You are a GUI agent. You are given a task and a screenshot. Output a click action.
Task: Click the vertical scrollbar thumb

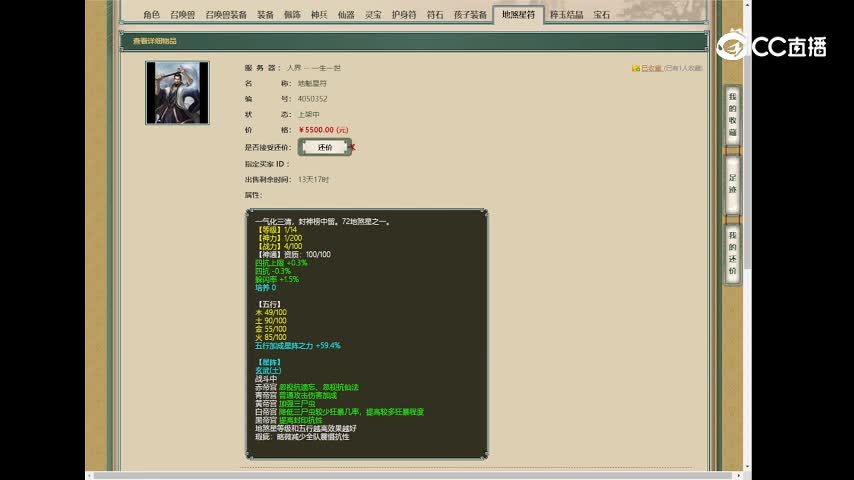[747, 139]
